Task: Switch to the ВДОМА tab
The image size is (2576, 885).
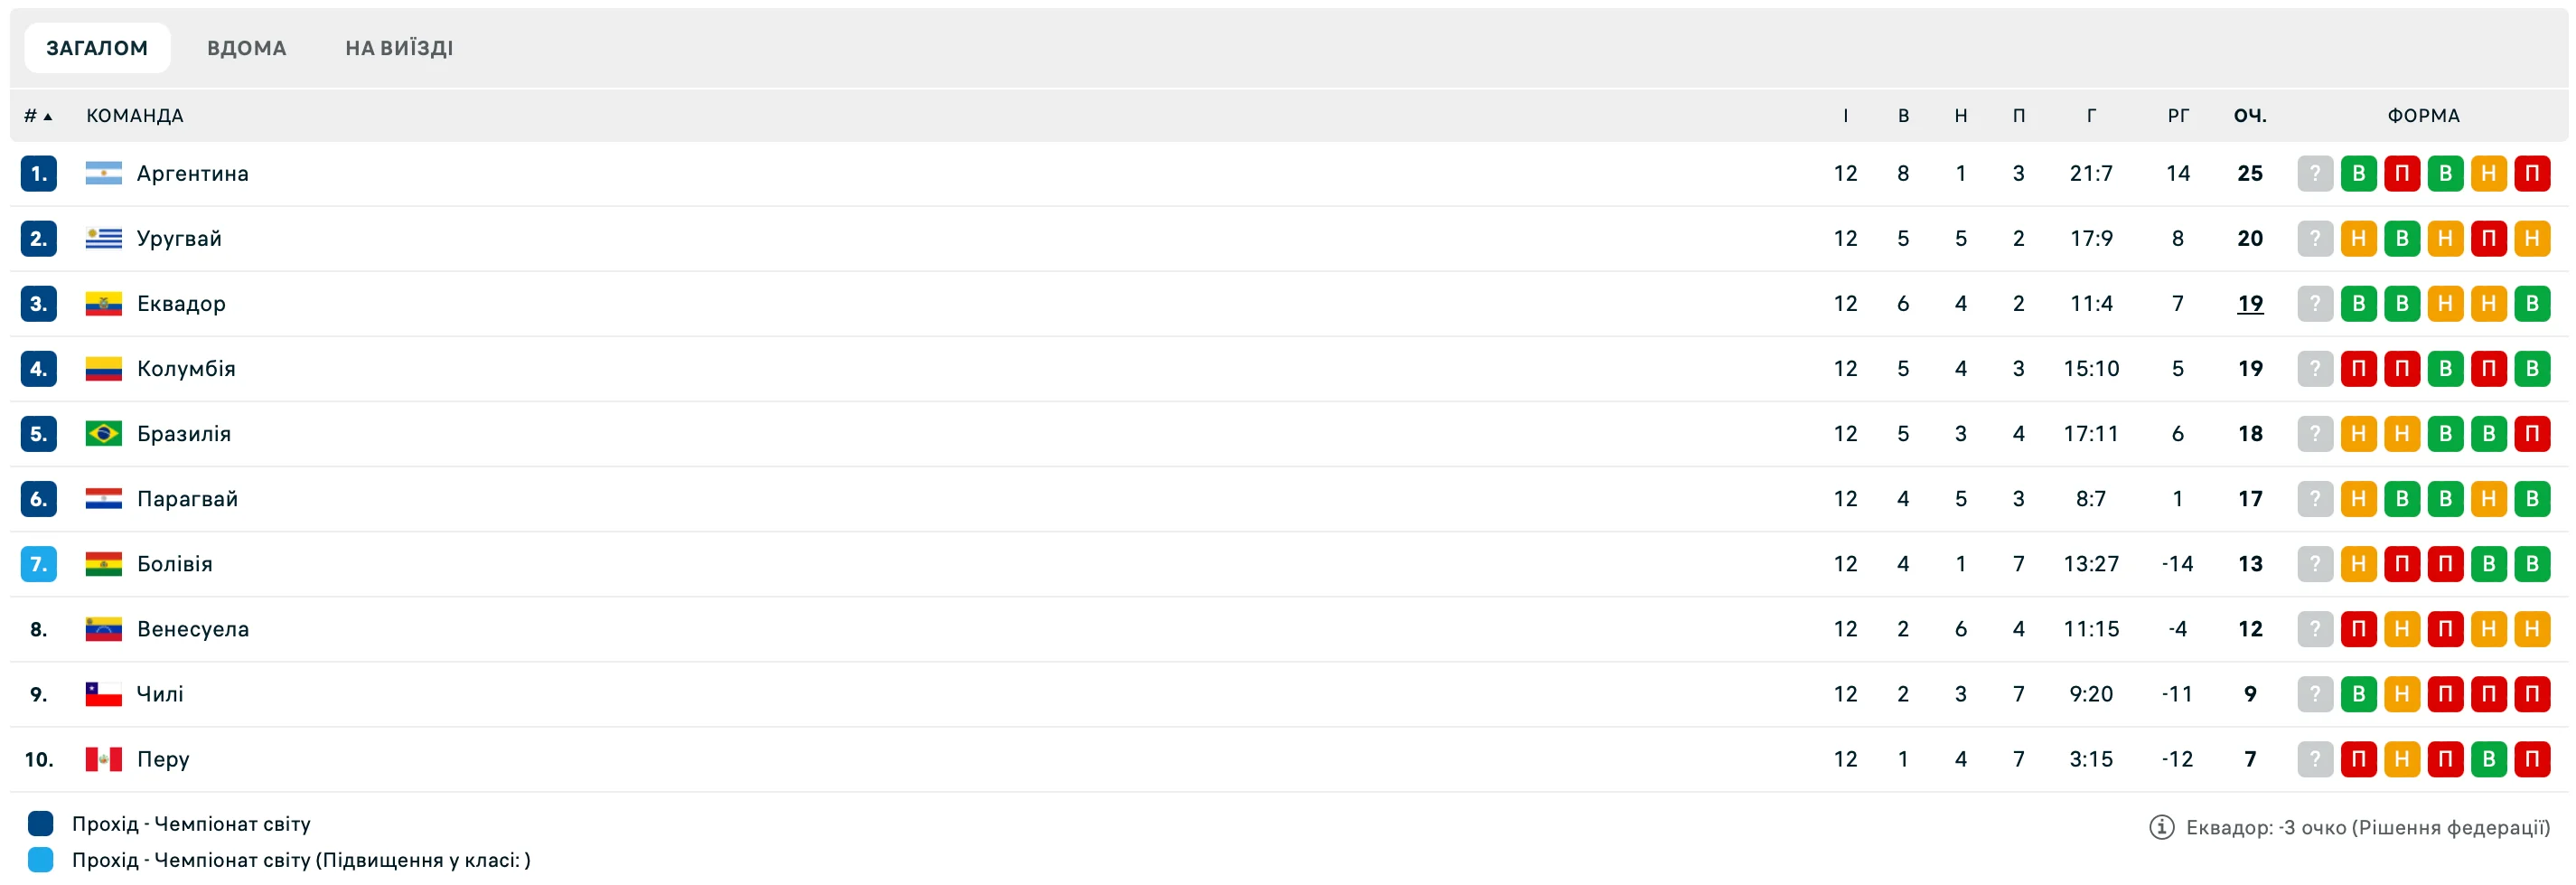Action: 246,48
